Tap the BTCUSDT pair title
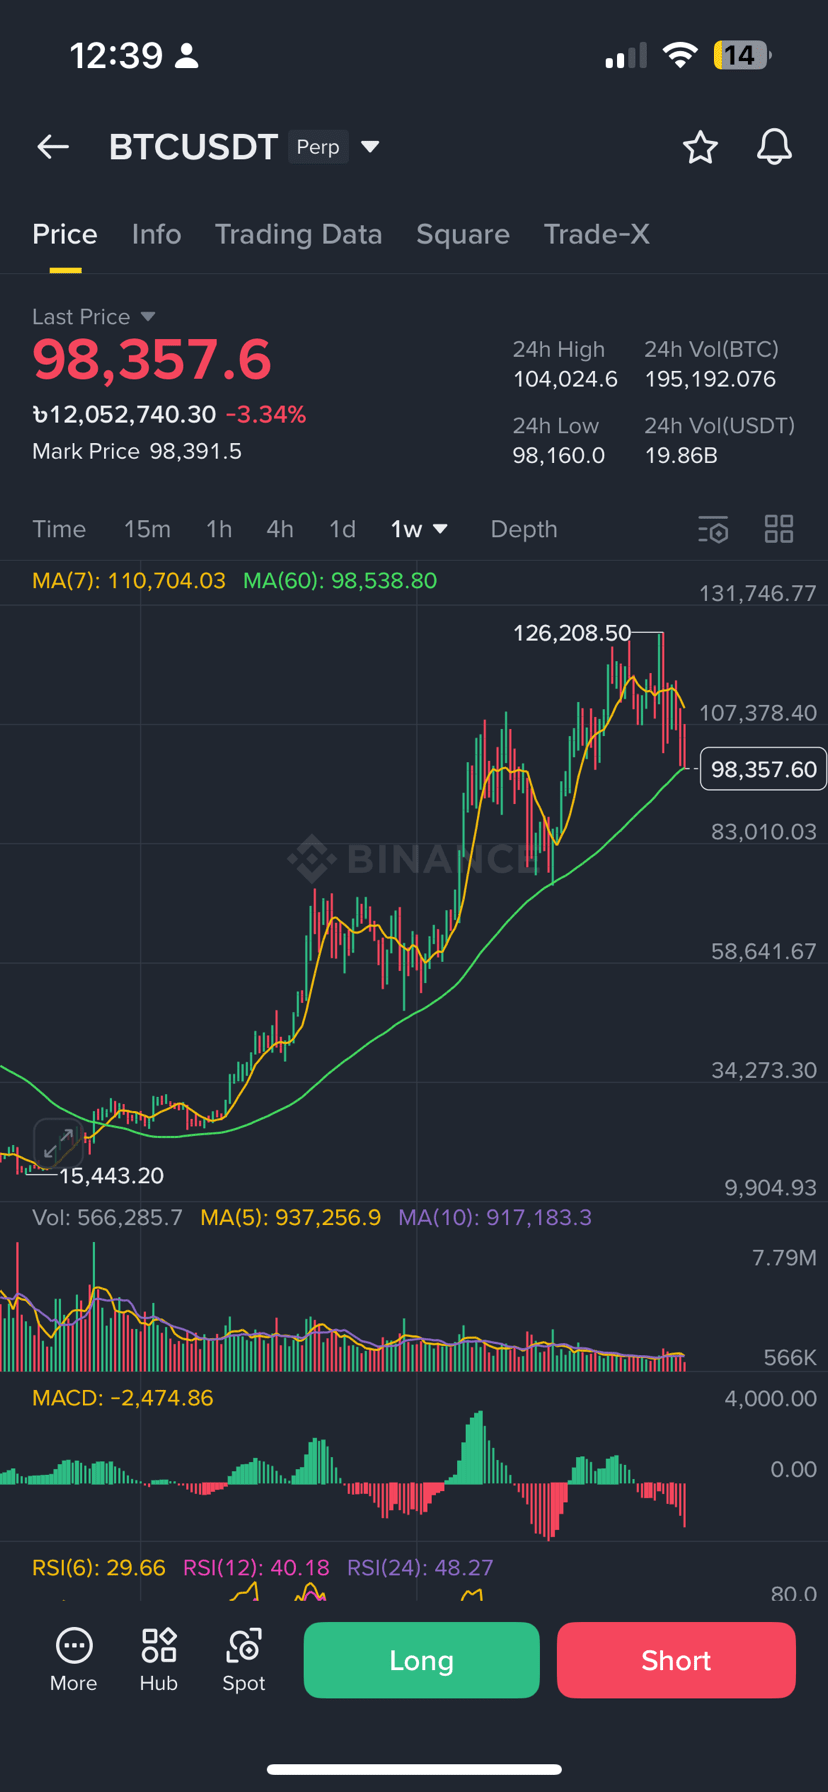Screen dimensions: 828x1792 pos(193,147)
